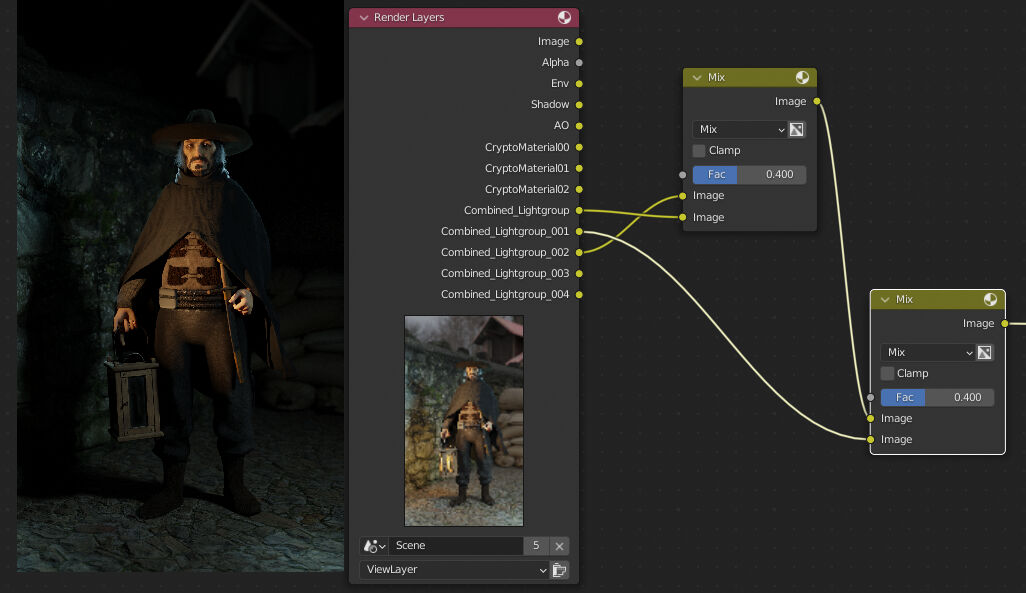The image size is (1026, 593).
Task: Click the Combined_Lightgroup_001 output socket
Action: point(579,231)
